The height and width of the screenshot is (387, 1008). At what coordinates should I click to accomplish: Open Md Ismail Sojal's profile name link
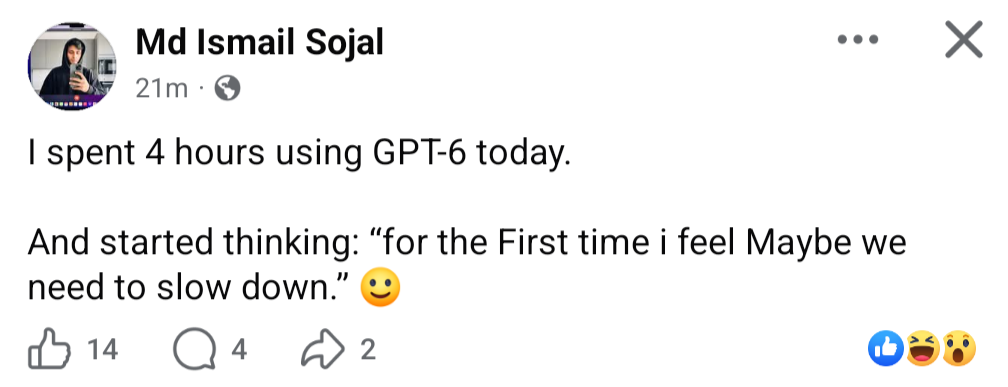260,44
